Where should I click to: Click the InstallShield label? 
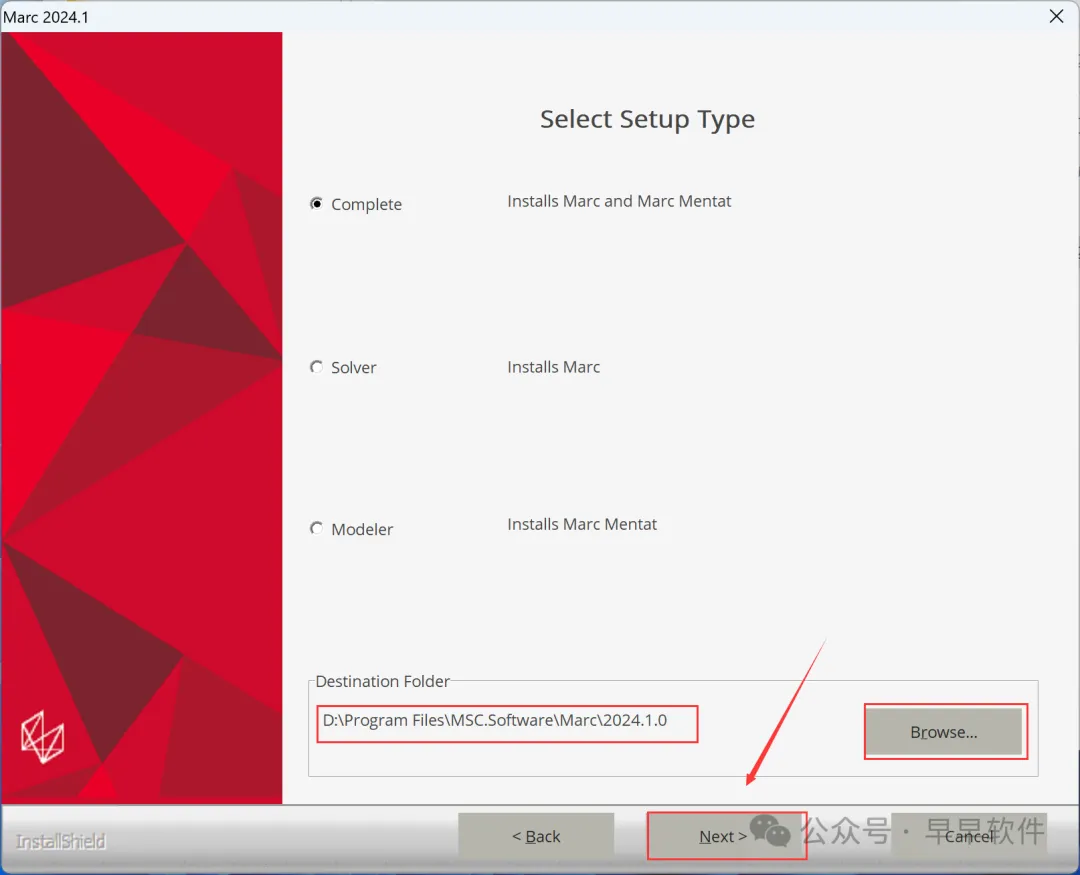pos(61,841)
